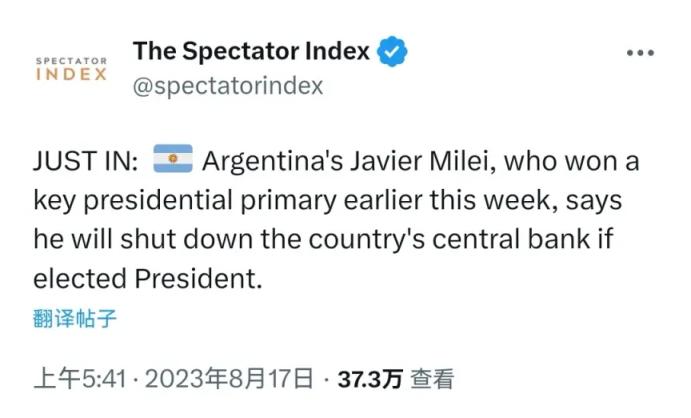Click the @spectatorindex handle
This screenshot has width=691, height=418.
[x=228, y=86]
